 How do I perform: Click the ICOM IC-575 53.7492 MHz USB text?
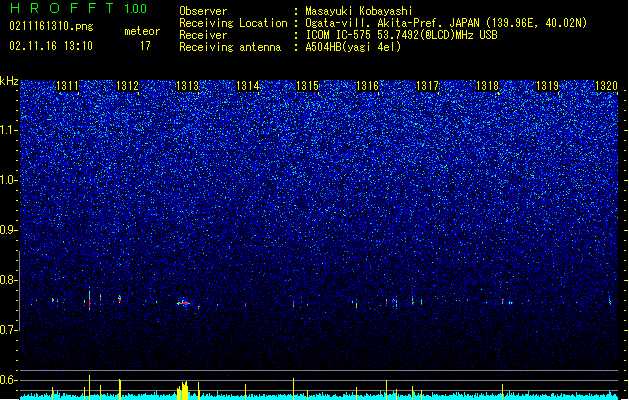(402, 35)
